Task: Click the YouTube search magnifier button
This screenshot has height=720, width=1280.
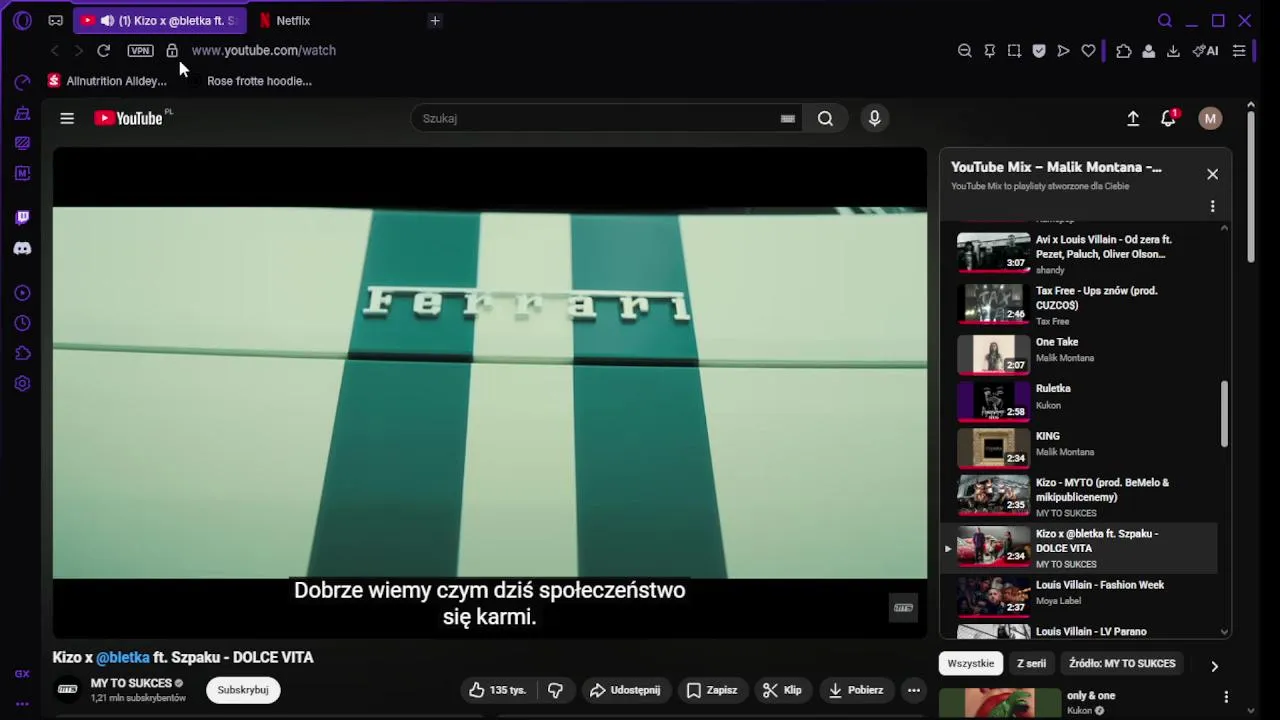Action: 825,118
